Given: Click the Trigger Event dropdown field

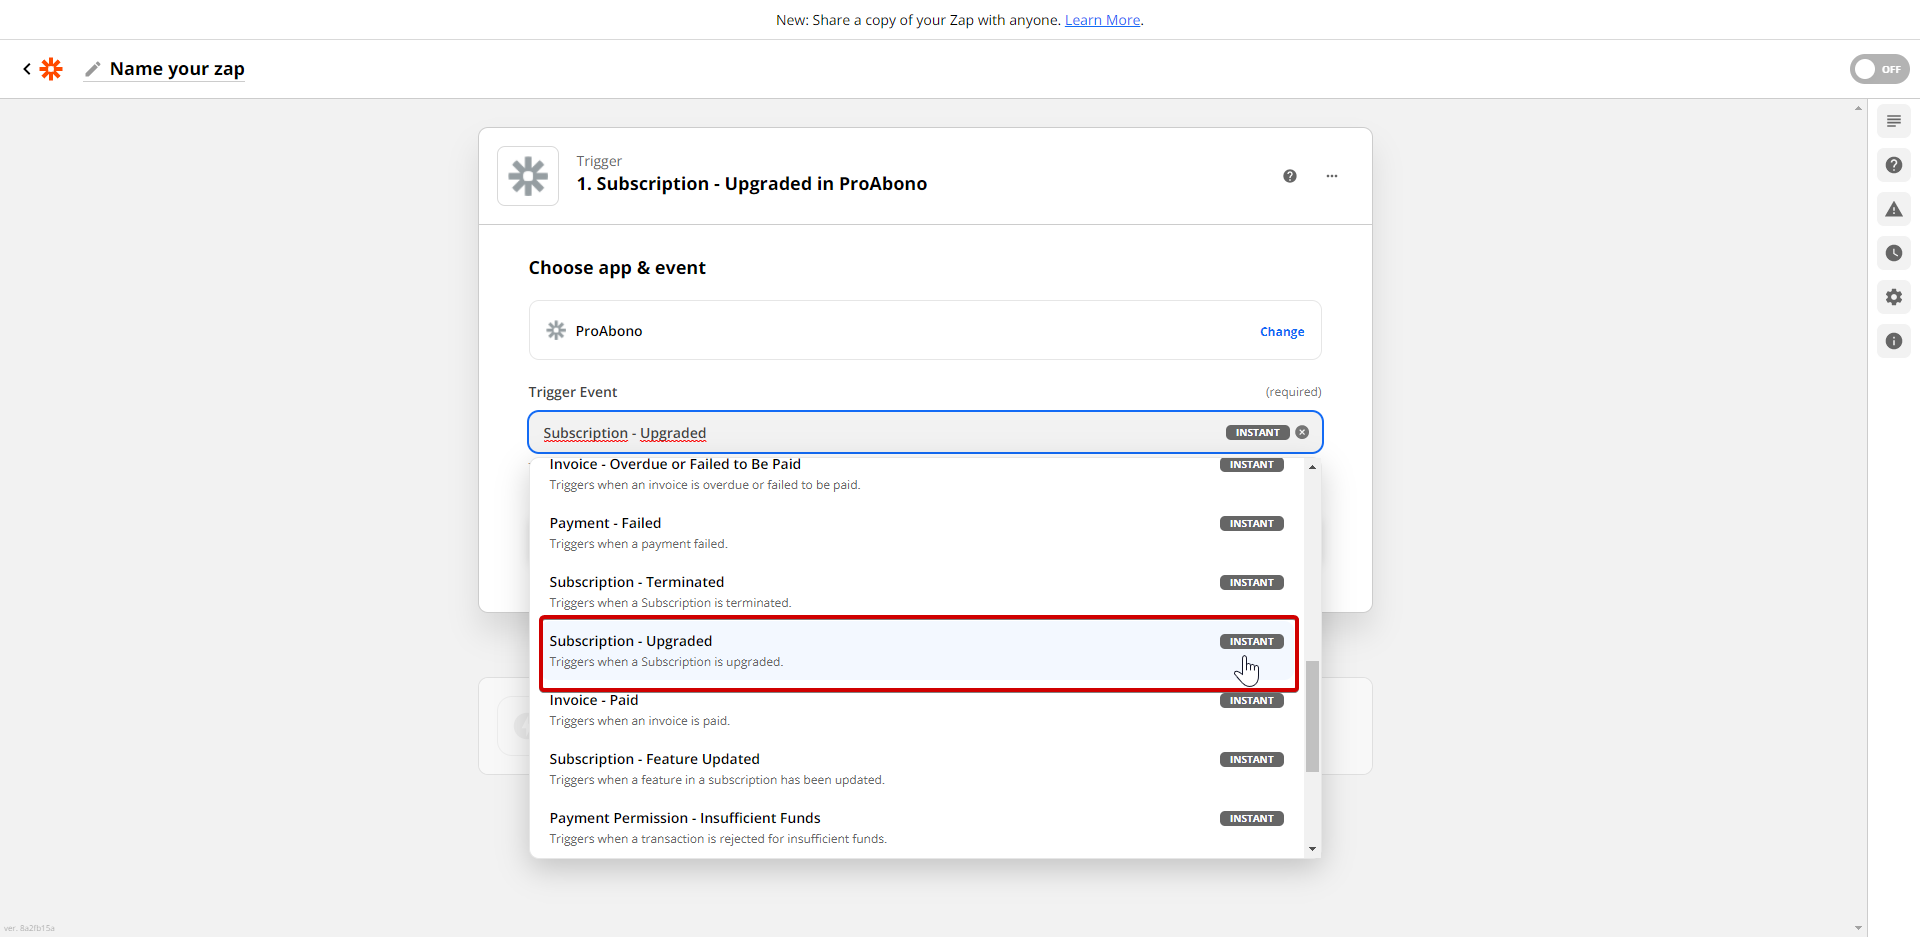Looking at the screenshot, I should [x=925, y=432].
